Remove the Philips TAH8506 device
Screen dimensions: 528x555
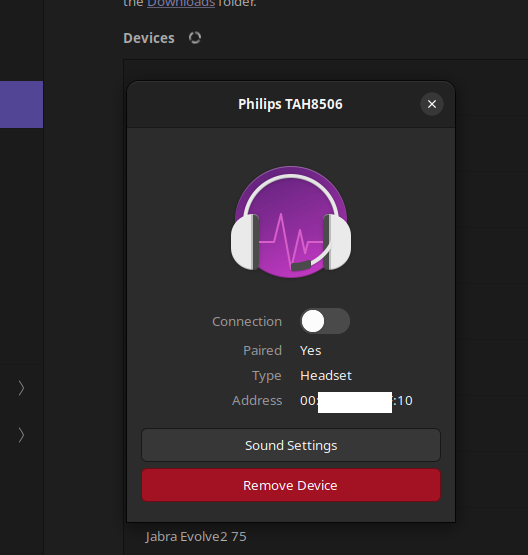coord(291,485)
